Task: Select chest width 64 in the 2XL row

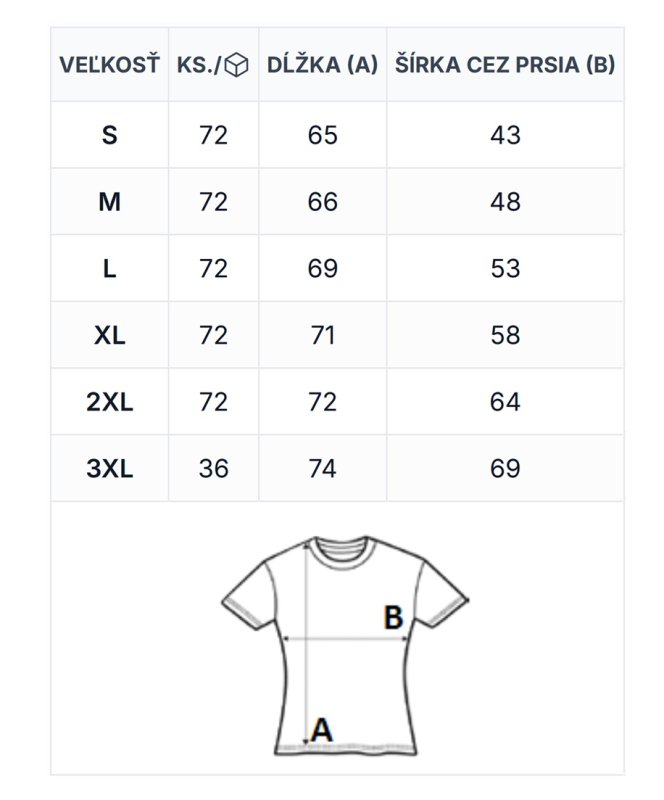Action: point(505,402)
